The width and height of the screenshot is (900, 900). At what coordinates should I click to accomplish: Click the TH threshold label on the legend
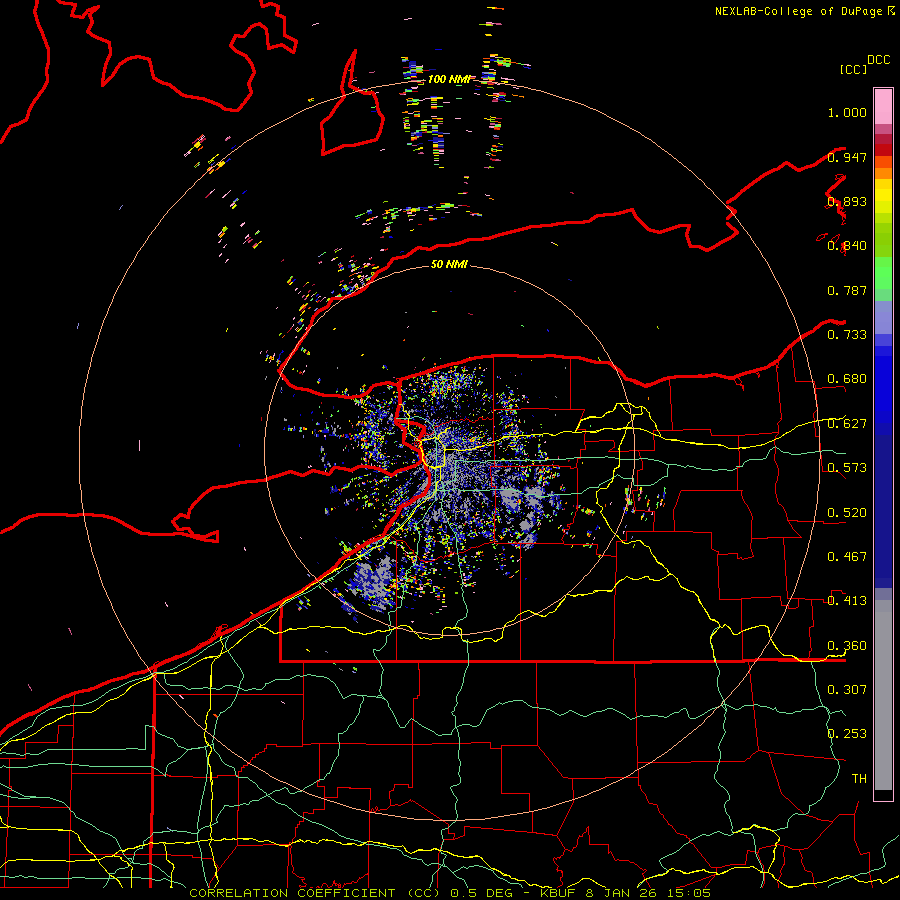[x=859, y=778]
